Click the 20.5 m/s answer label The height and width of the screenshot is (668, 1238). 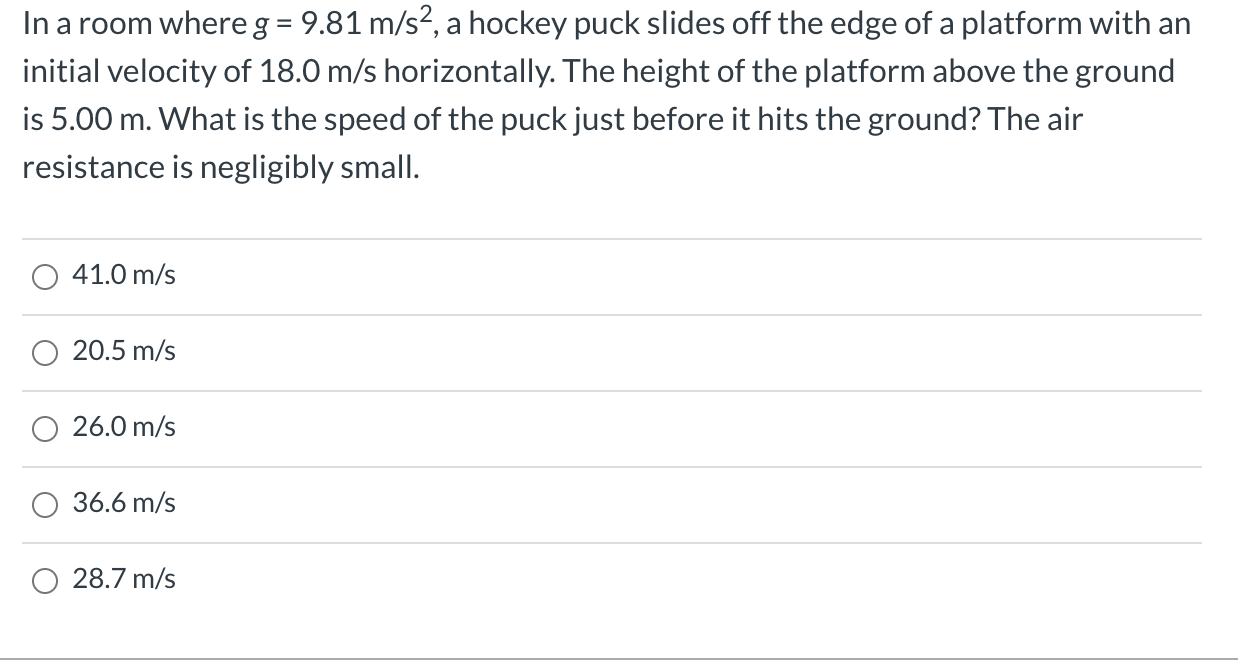(x=122, y=352)
